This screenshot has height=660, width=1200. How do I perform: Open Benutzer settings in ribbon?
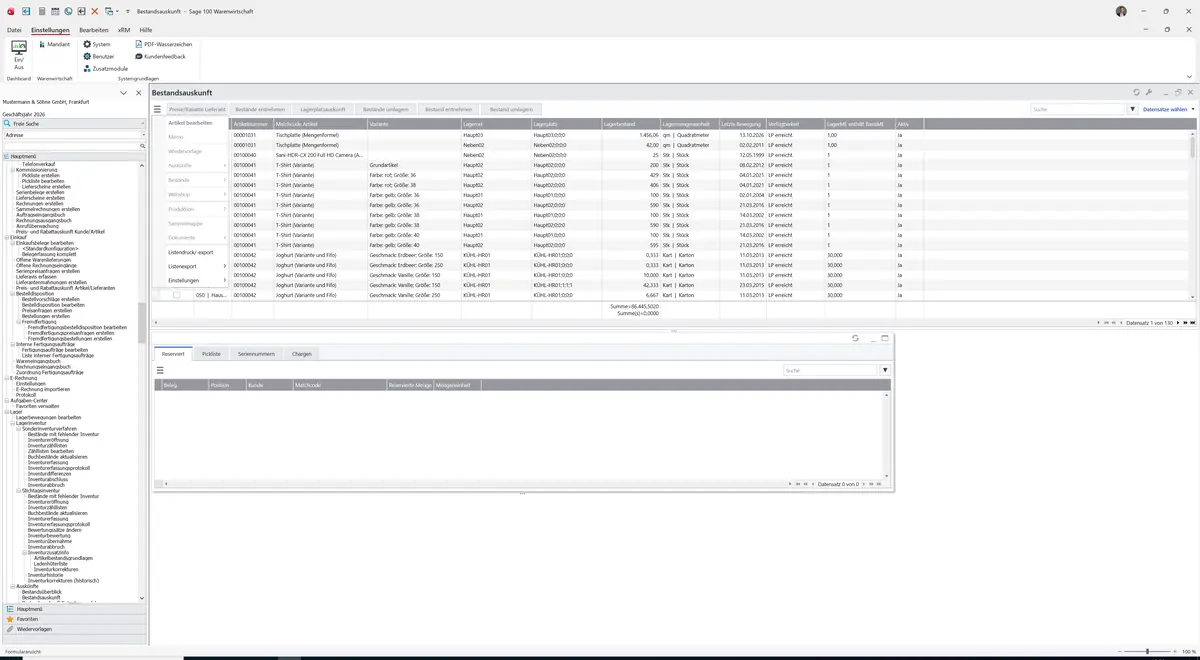pos(99,56)
